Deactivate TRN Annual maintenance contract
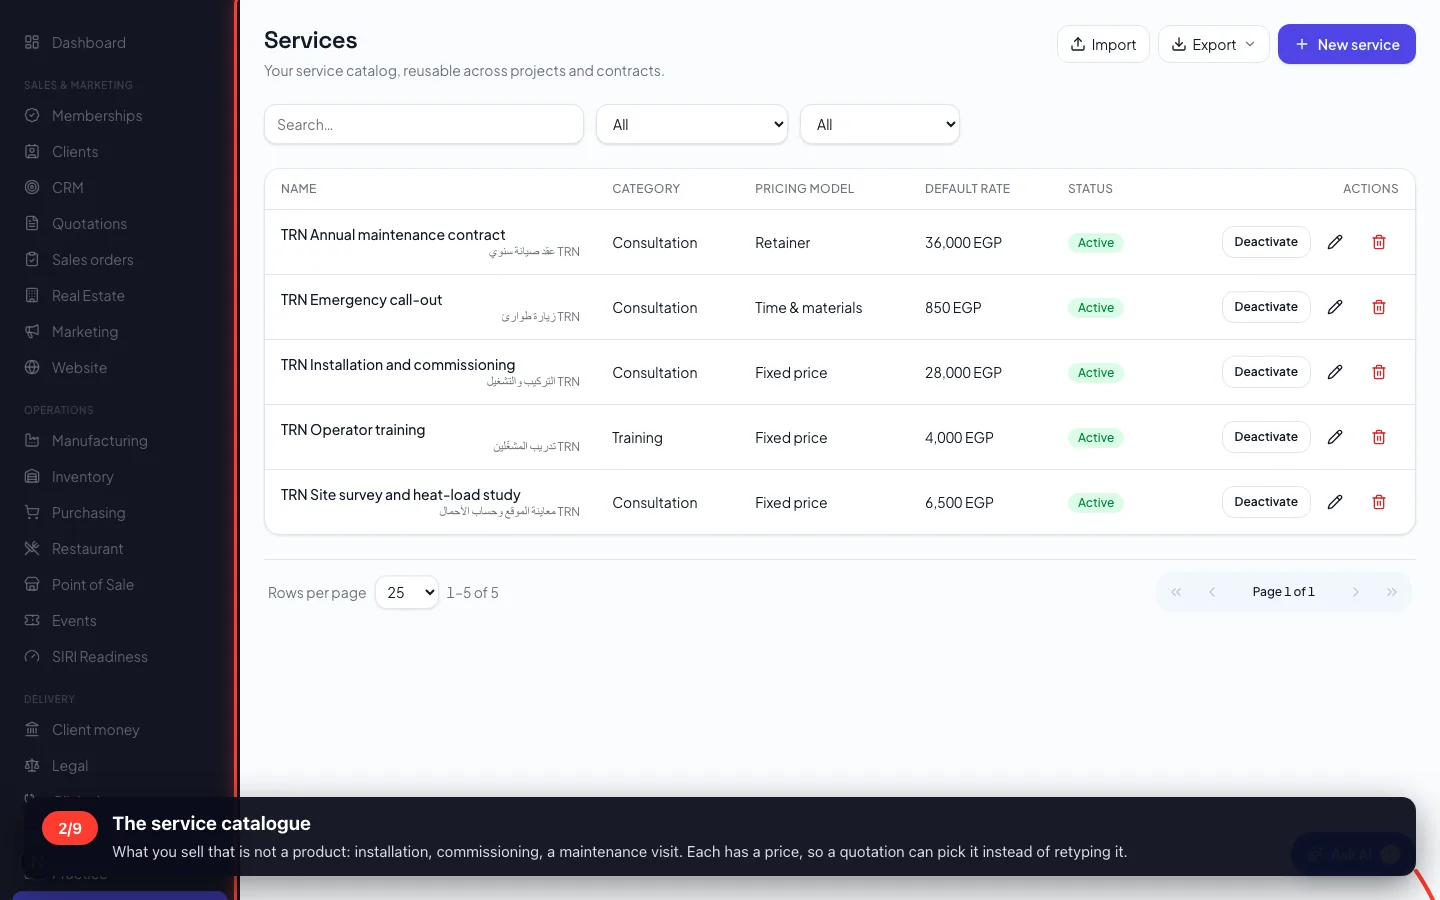 tap(1266, 242)
